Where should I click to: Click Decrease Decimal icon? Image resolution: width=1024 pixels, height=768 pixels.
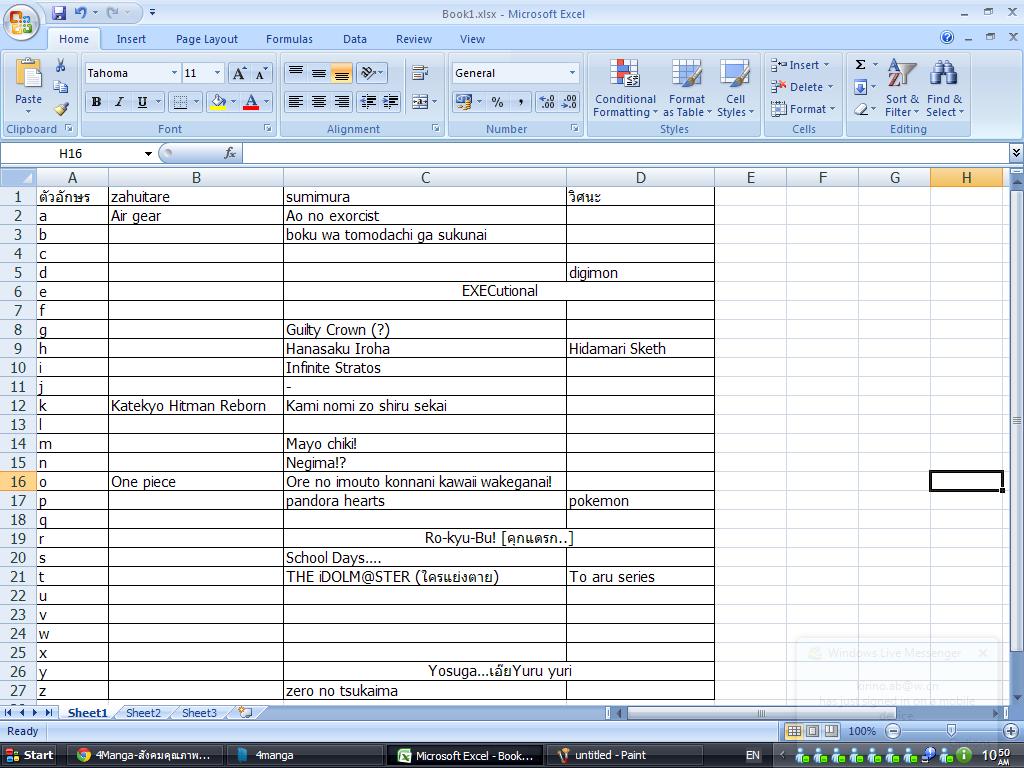pos(569,102)
